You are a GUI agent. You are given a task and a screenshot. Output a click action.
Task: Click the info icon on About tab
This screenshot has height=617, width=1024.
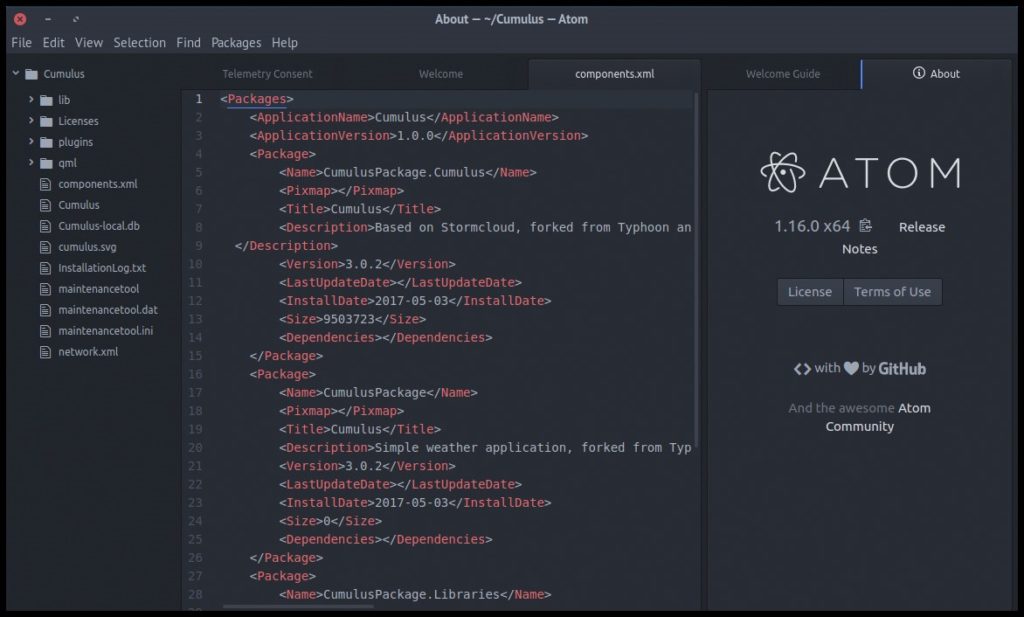[919, 73]
